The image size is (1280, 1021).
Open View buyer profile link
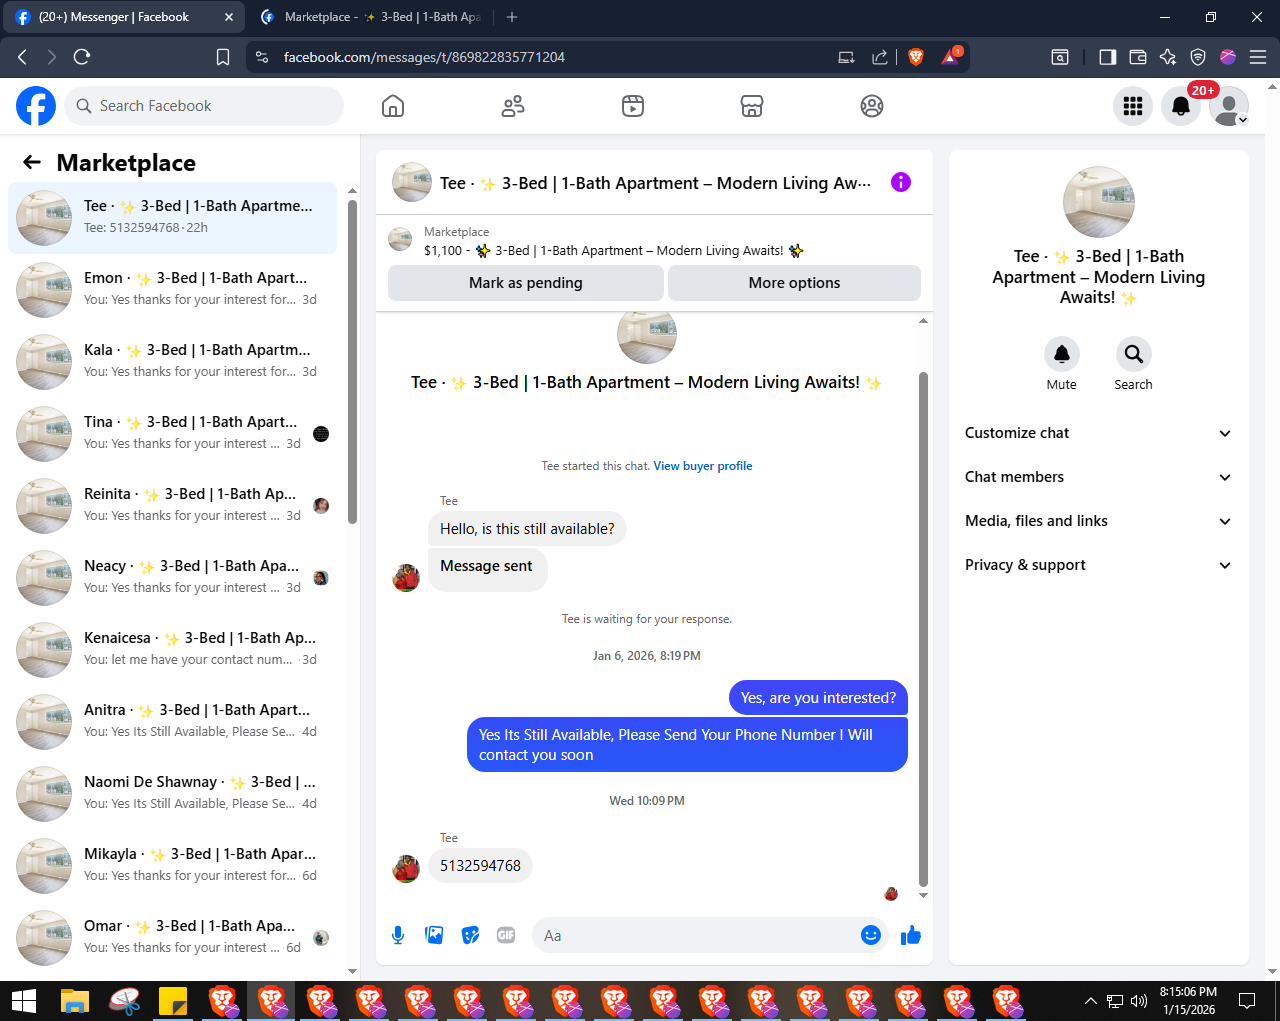coord(703,466)
